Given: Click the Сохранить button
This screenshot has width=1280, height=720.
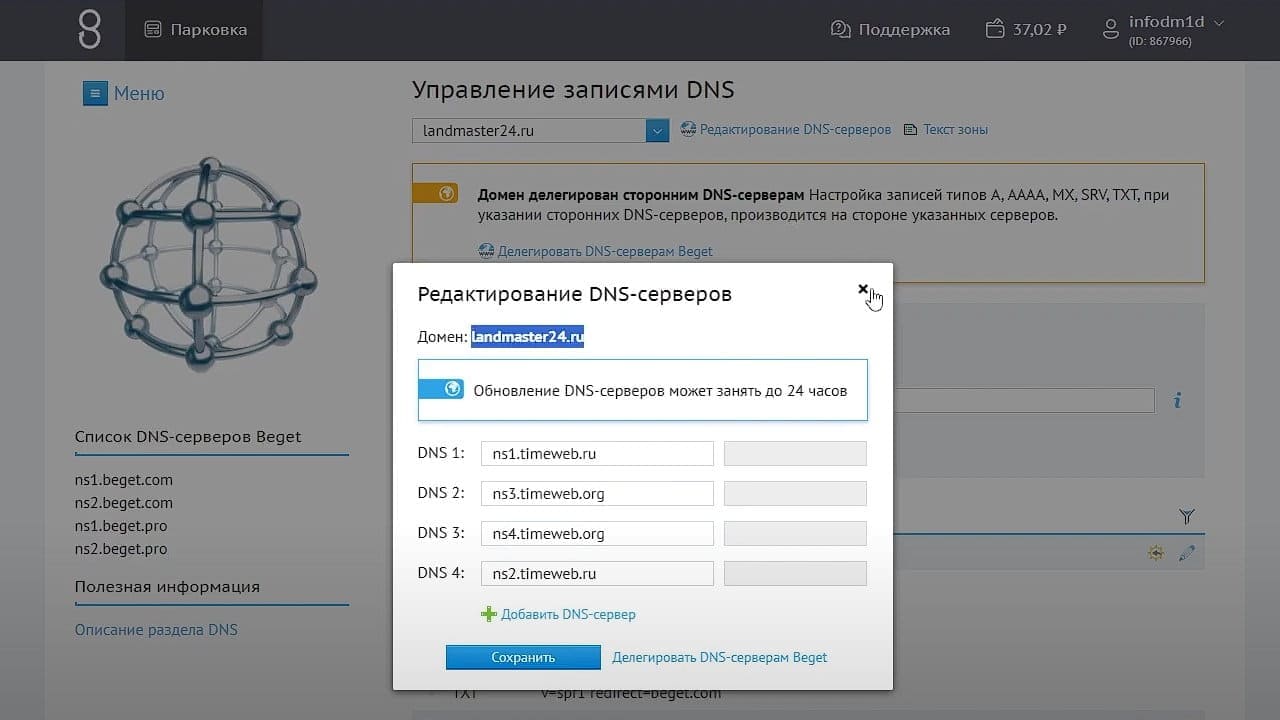Looking at the screenshot, I should click(x=523, y=657).
